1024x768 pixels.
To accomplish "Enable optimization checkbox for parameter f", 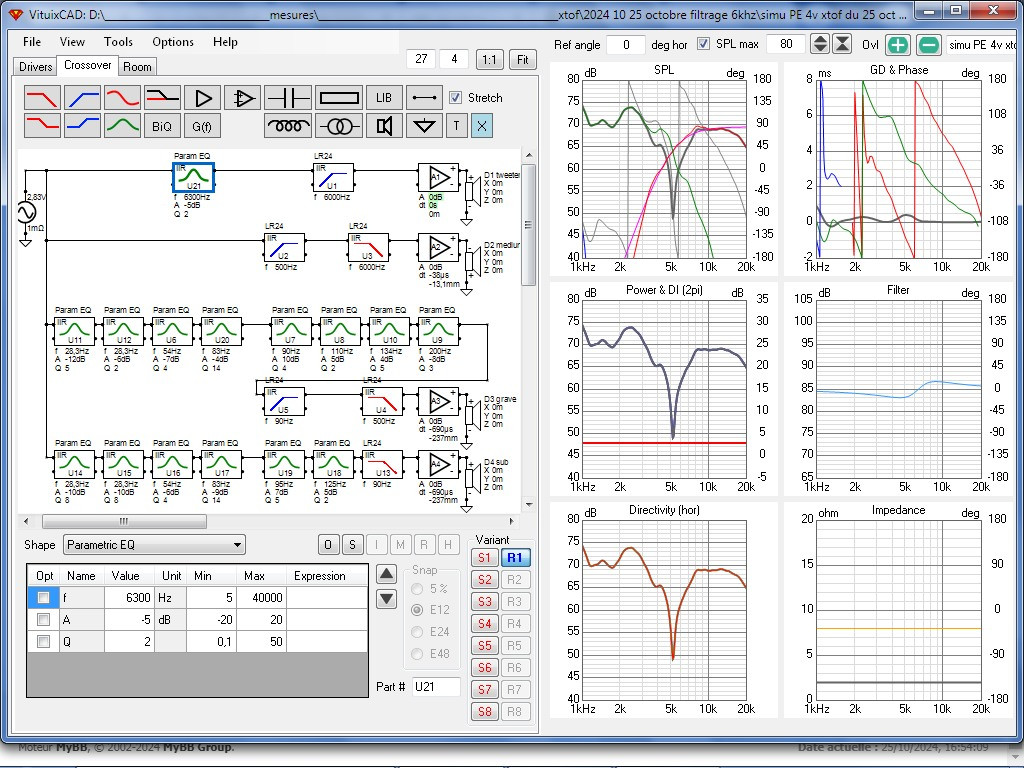I will pos(43,598).
